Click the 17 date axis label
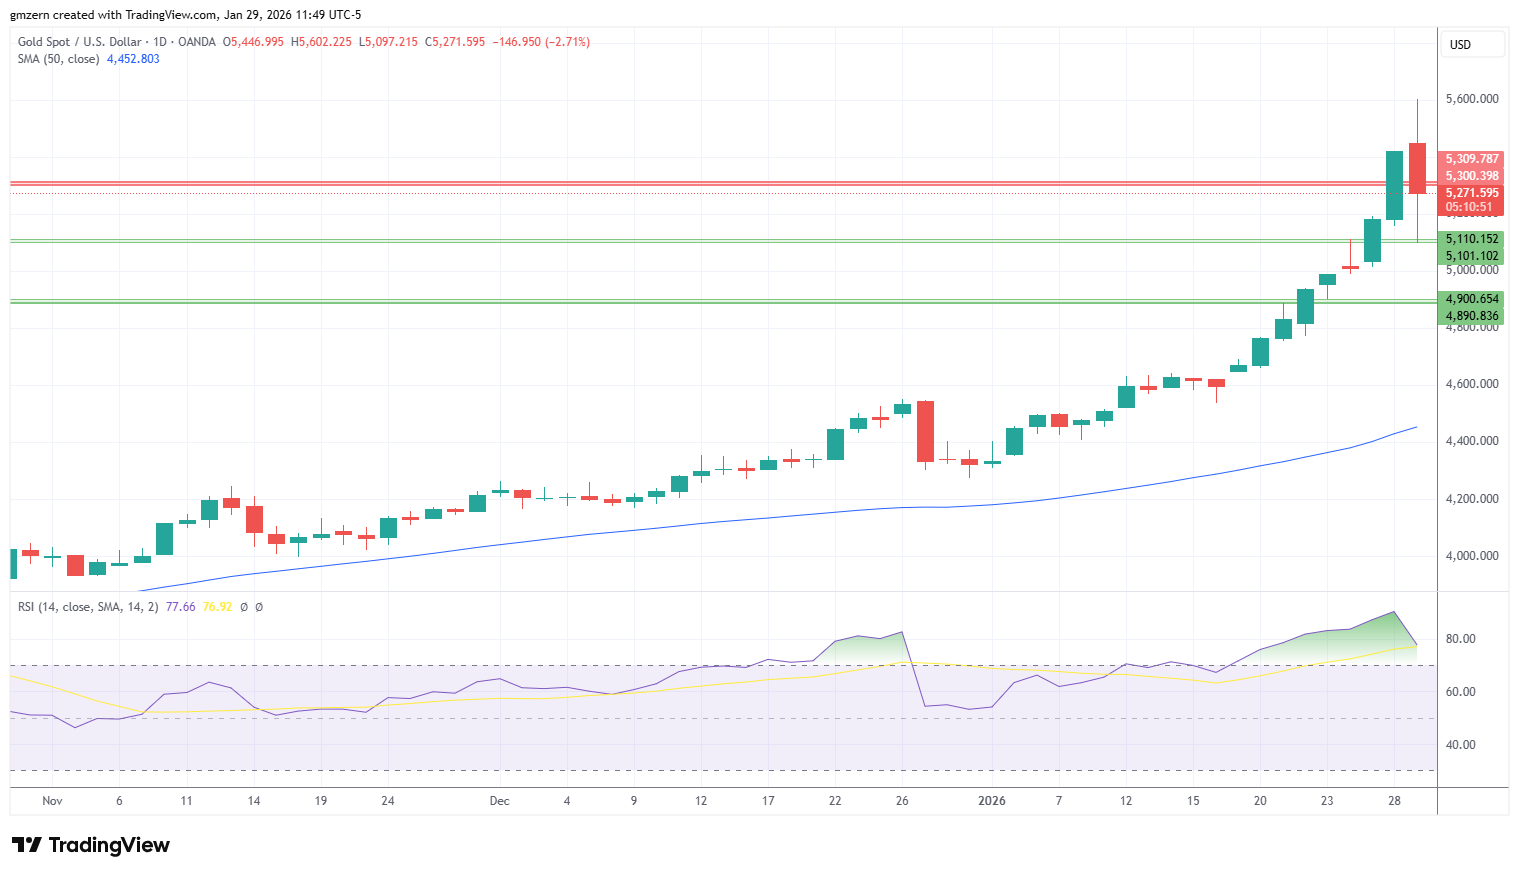 [768, 801]
